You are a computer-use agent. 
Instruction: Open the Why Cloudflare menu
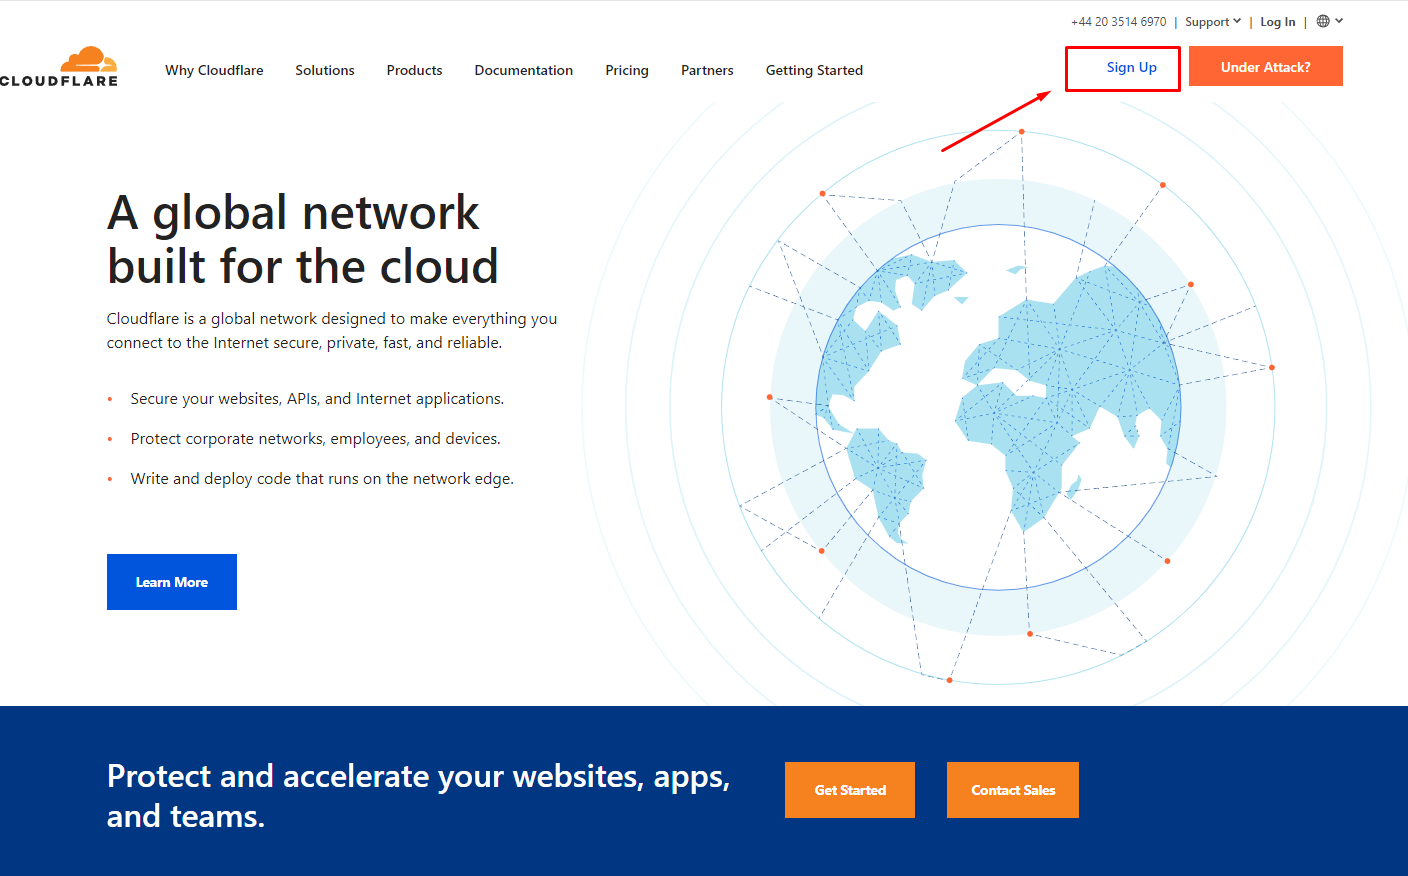(x=214, y=70)
